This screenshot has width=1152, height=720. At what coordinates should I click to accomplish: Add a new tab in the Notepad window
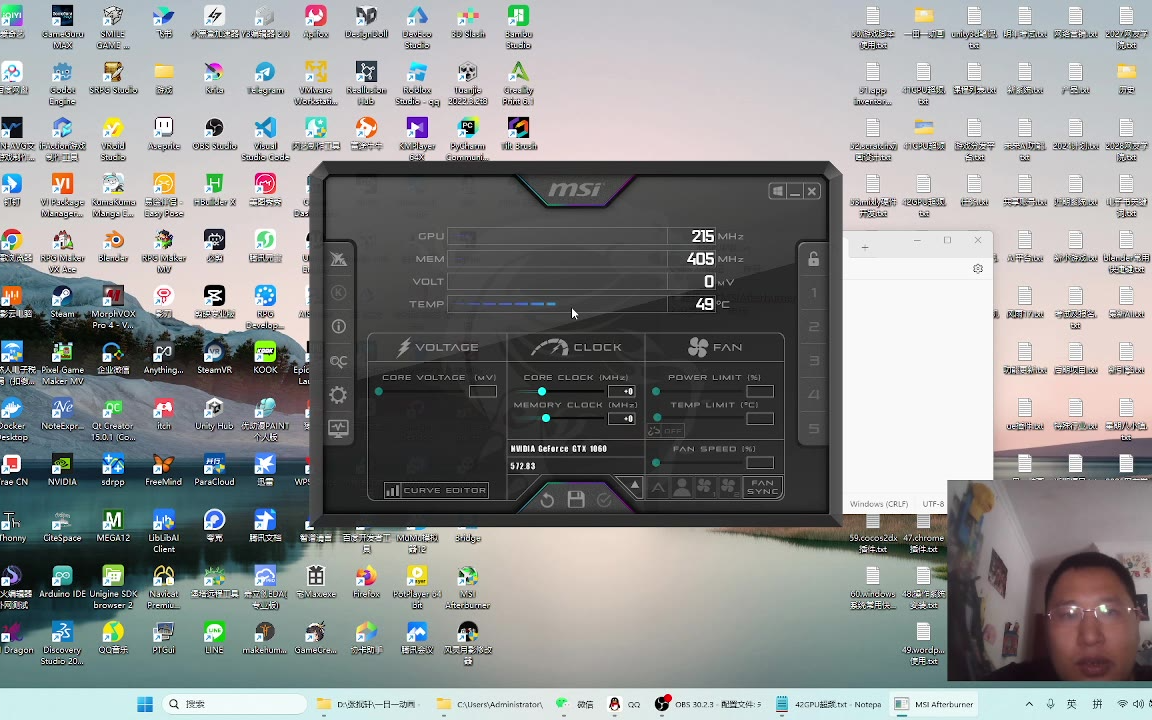865,248
